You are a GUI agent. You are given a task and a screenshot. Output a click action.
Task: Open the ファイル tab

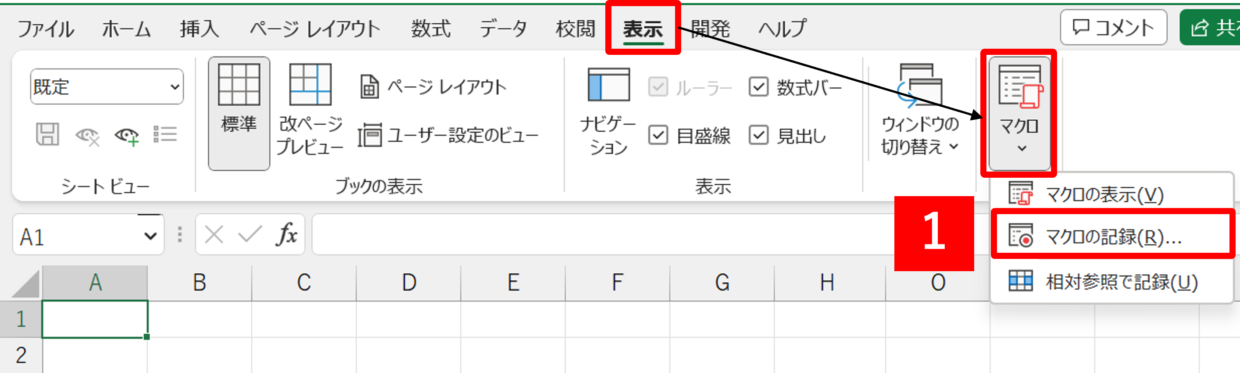(46, 29)
